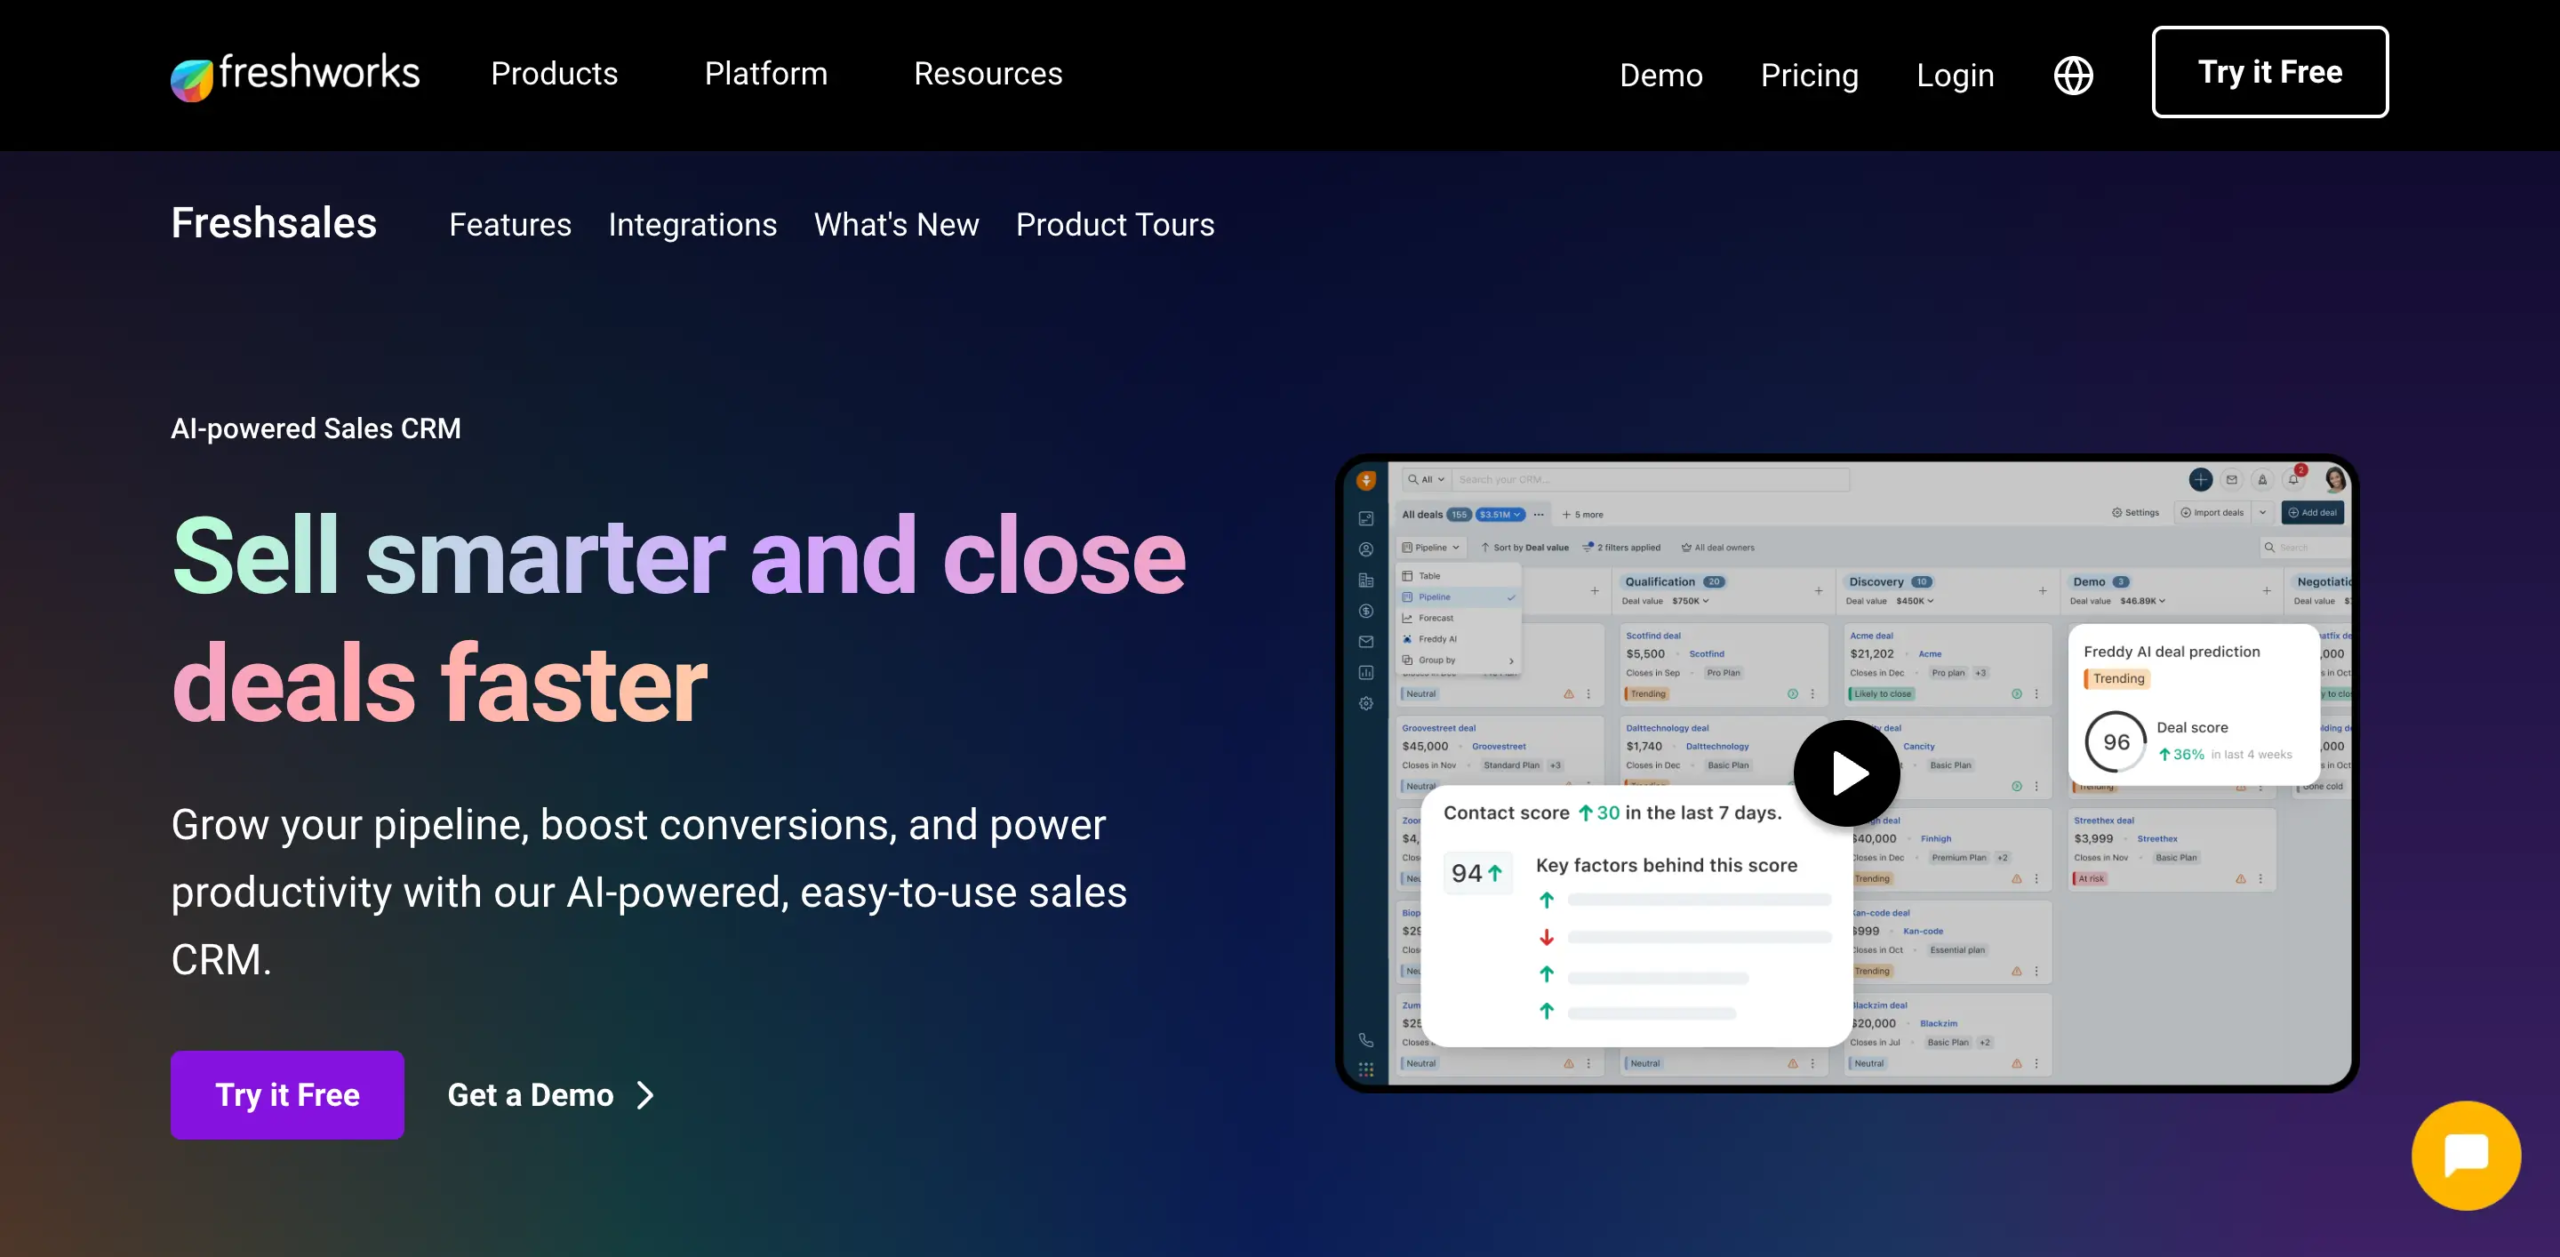Open the $3.51M total dropdown in CRM preview
The height and width of the screenshot is (1257, 2560).
[x=1500, y=515]
